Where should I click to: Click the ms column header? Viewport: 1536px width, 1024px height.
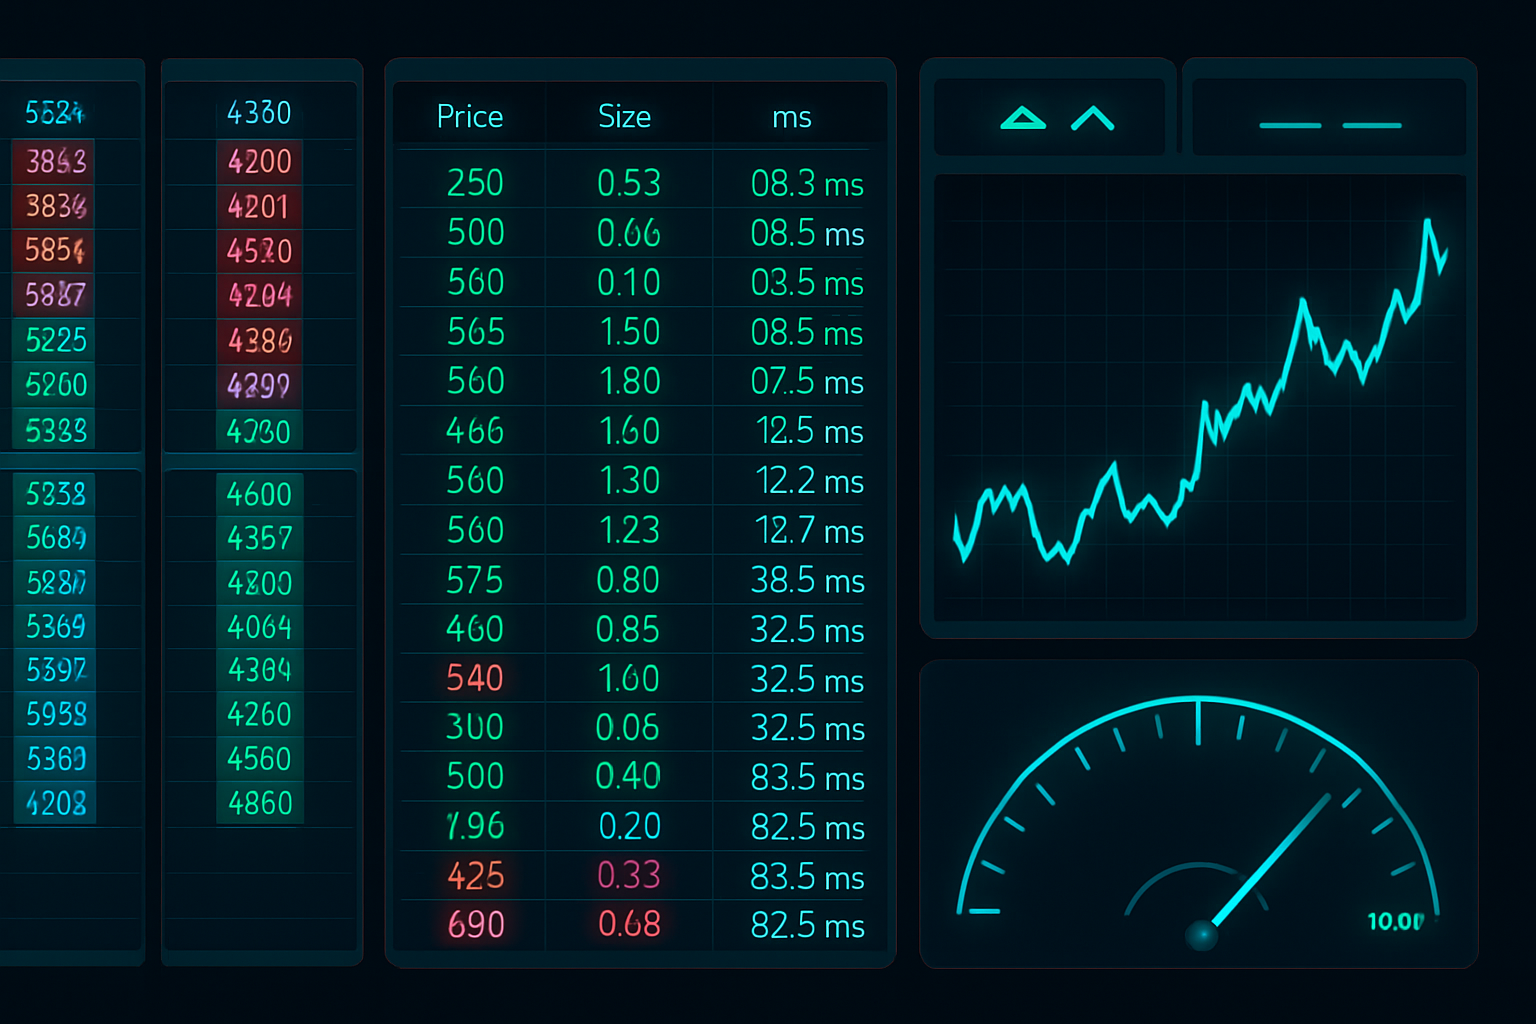(791, 118)
